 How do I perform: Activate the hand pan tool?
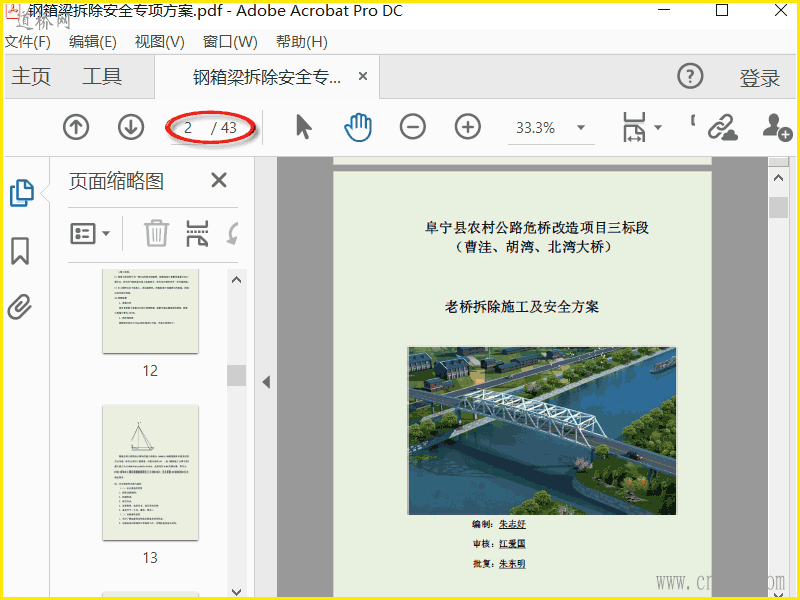click(x=358, y=127)
